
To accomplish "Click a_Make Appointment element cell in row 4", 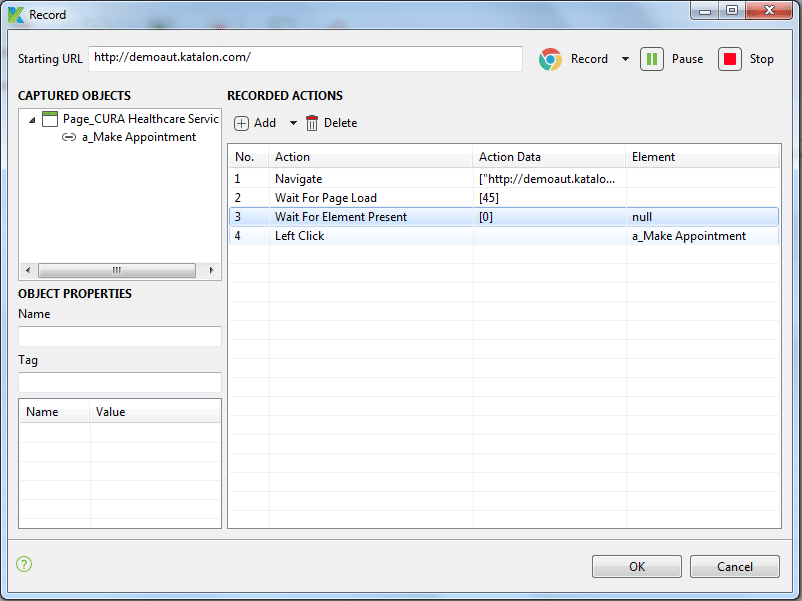I will tap(702, 236).
